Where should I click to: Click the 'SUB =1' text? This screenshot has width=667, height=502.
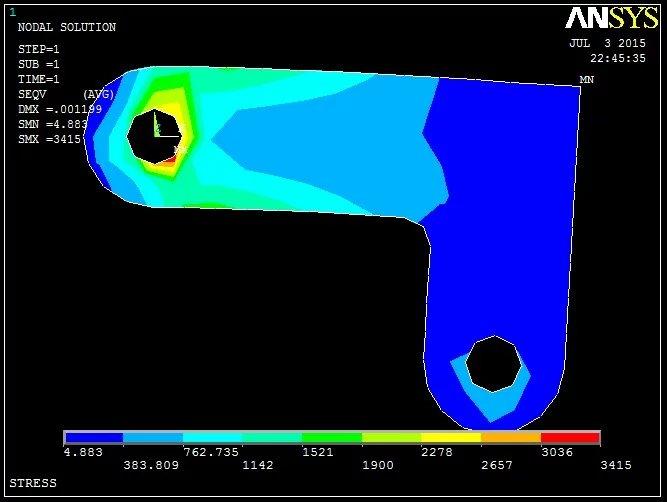point(38,64)
